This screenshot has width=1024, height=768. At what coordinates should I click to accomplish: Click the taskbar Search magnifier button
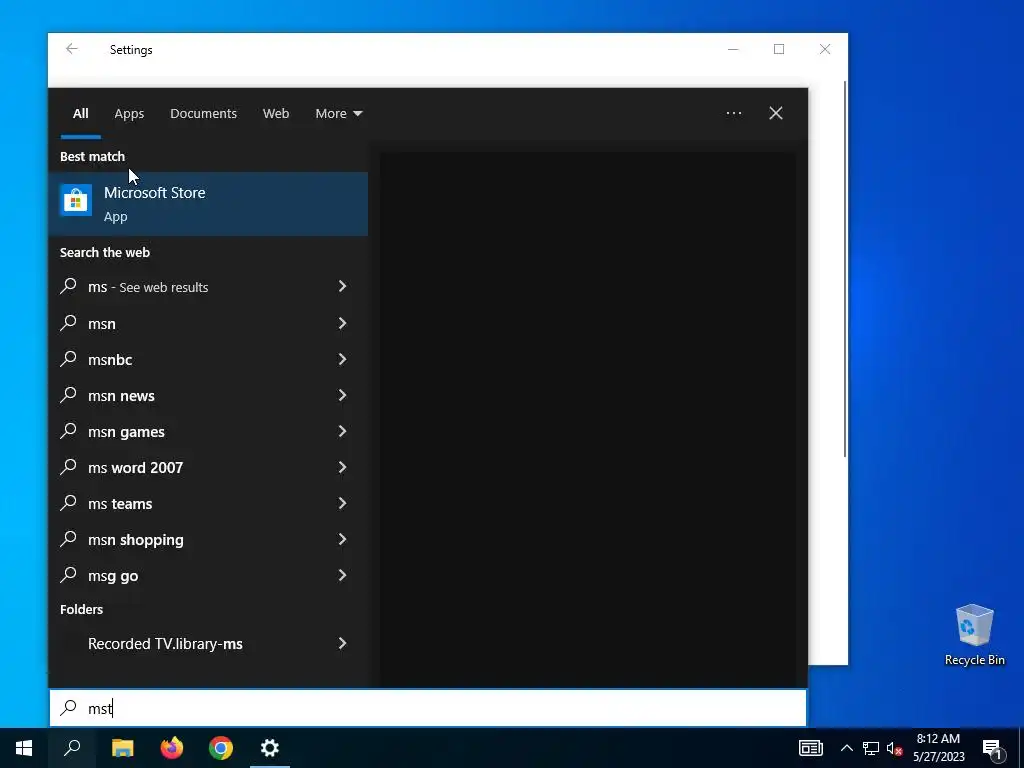[x=72, y=748]
